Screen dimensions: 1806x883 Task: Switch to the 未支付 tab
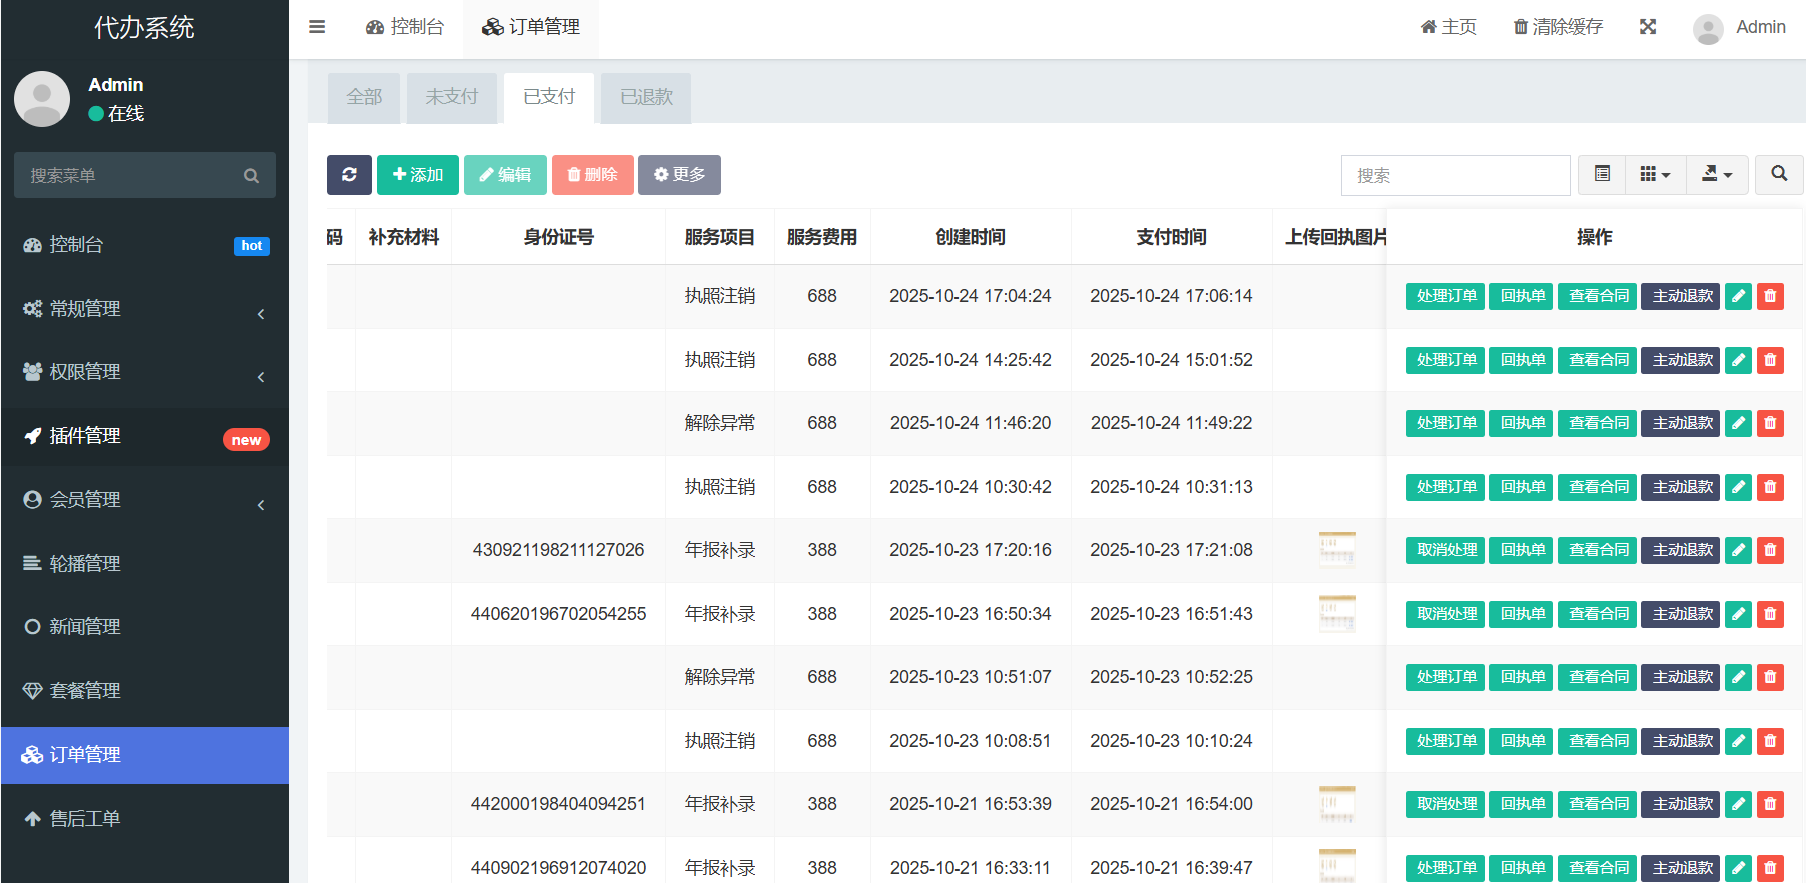click(451, 97)
